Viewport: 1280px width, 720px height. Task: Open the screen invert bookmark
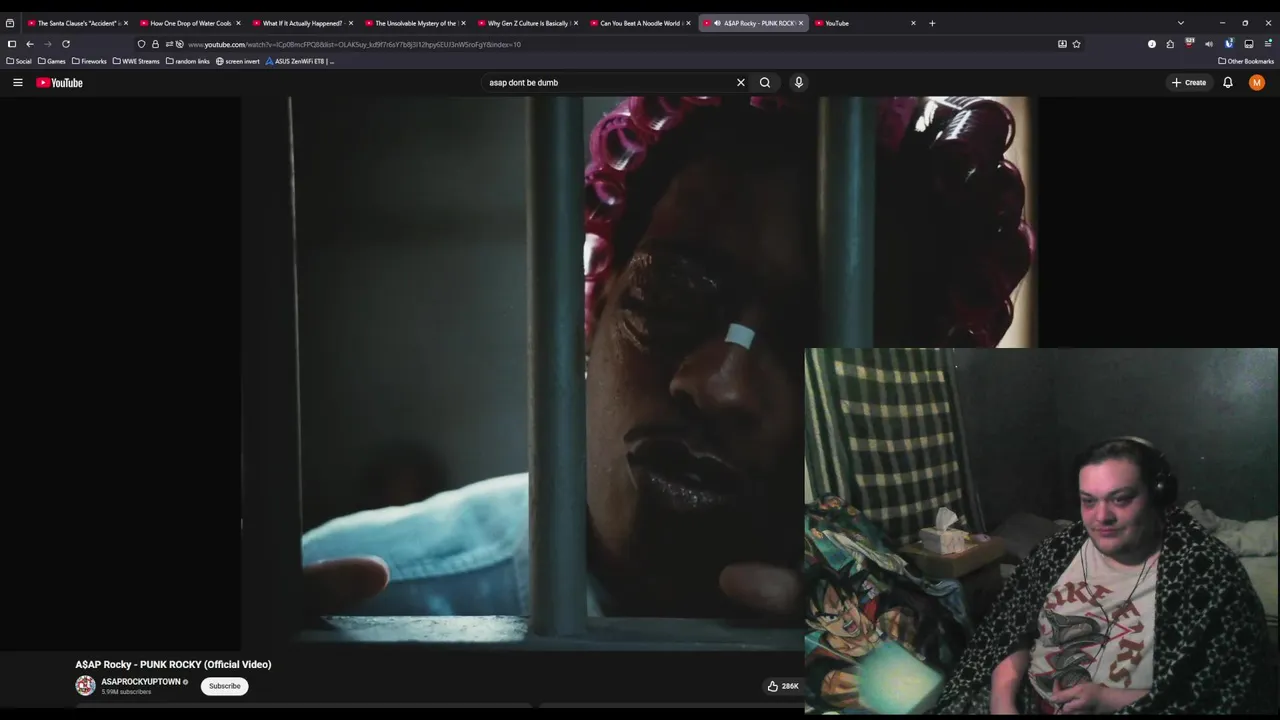[238, 61]
